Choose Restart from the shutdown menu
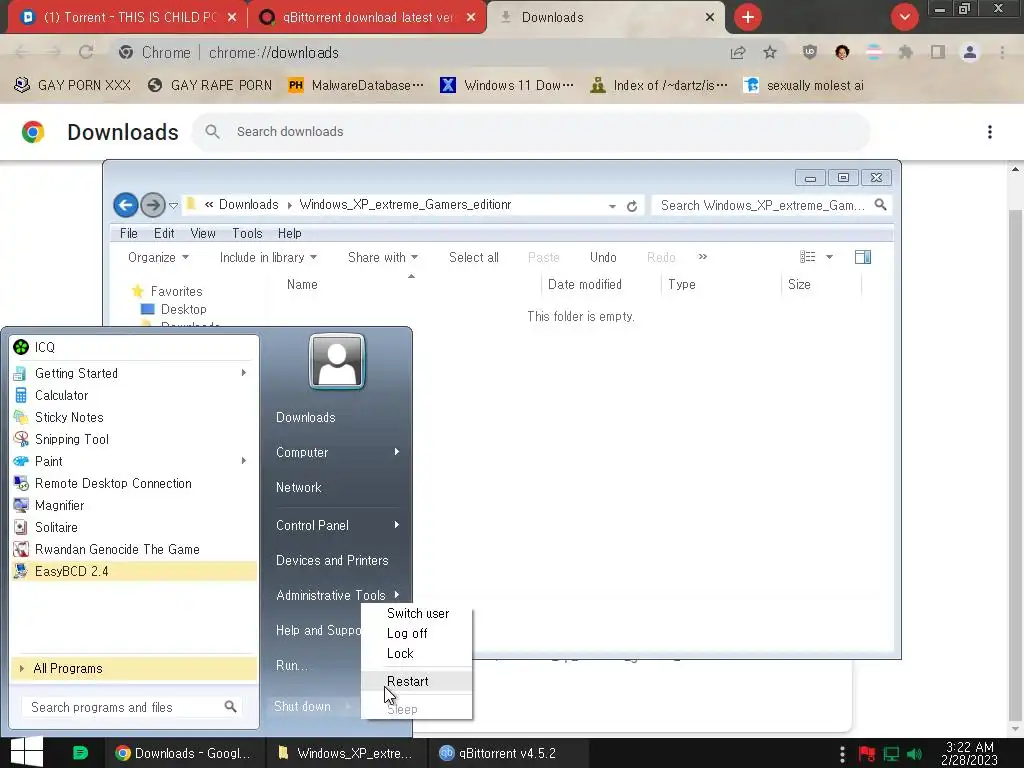Viewport: 1024px width, 768px height. click(x=417, y=681)
